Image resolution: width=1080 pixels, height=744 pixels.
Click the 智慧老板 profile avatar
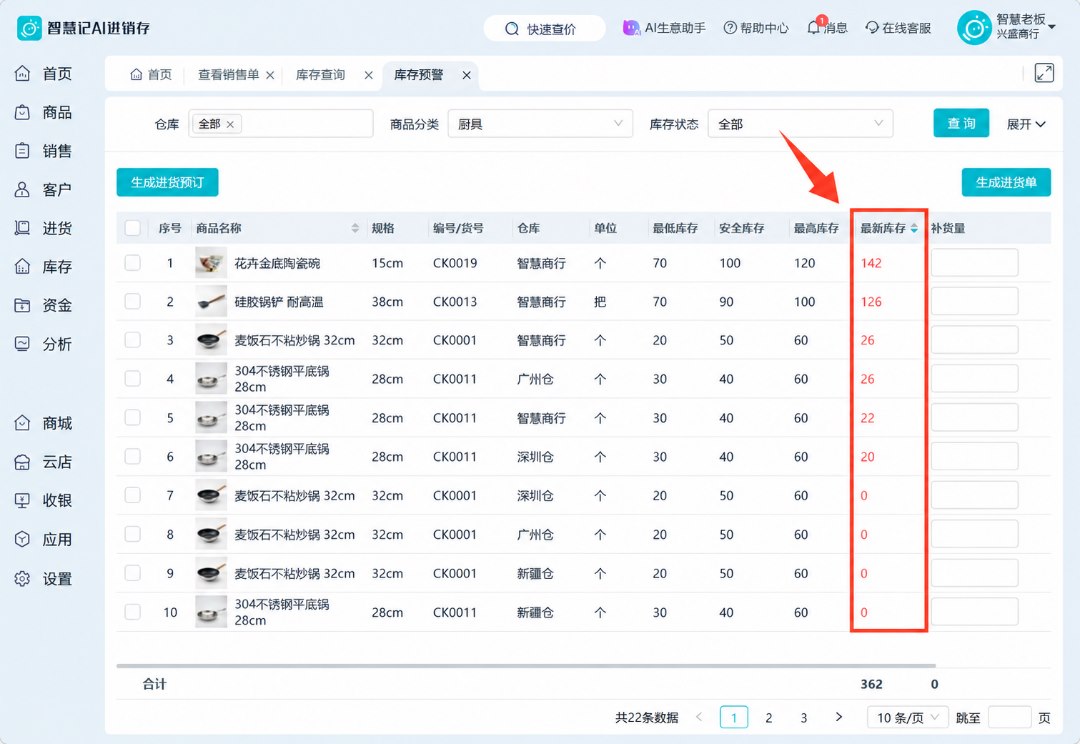coord(974,28)
